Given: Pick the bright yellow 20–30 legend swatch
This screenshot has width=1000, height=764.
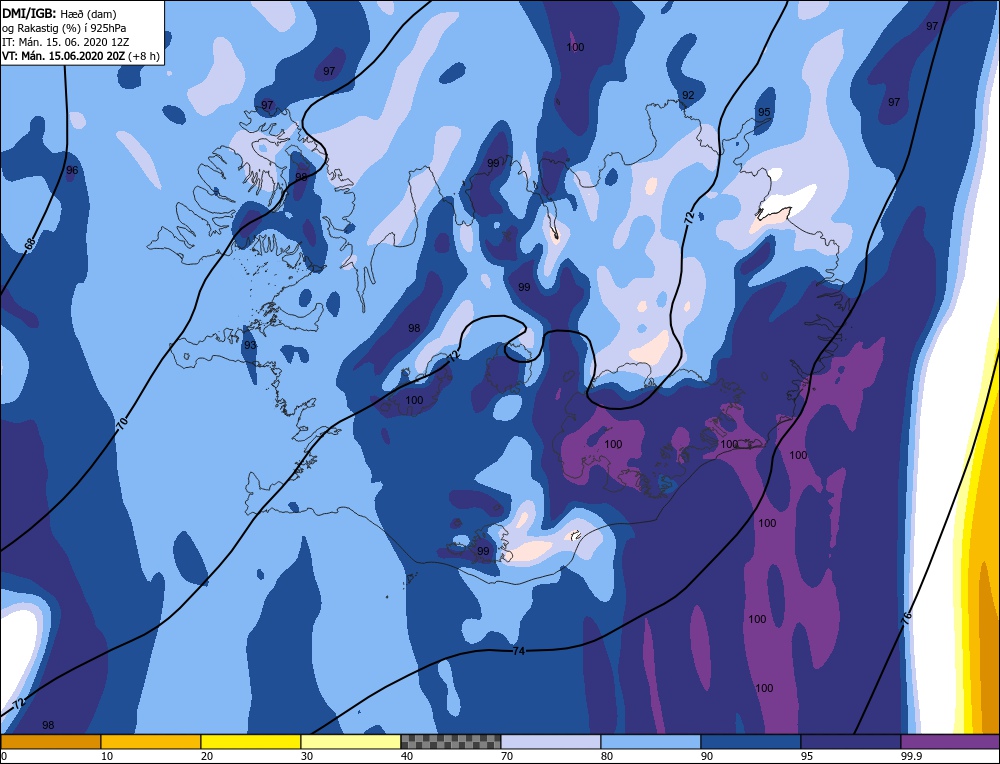Looking at the screenshot, I should pyautogui.click(x=251, y=742).
